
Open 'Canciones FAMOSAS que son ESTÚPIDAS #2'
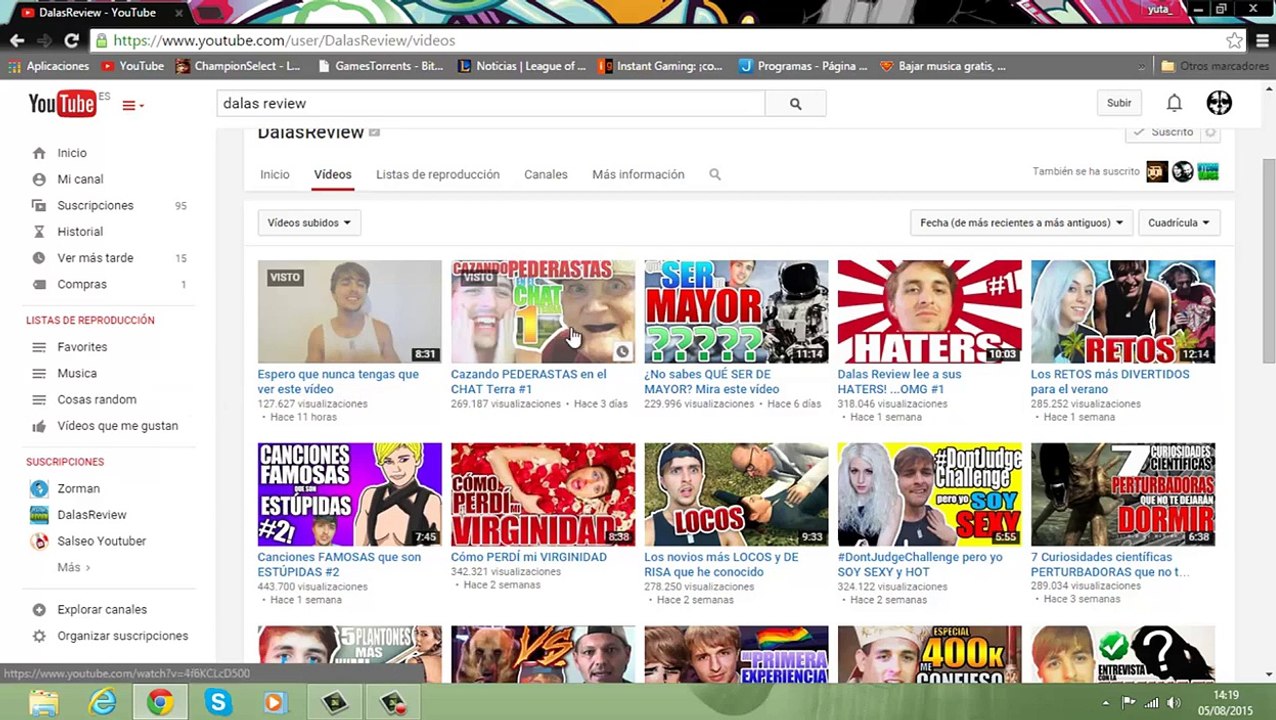[339, 565]
